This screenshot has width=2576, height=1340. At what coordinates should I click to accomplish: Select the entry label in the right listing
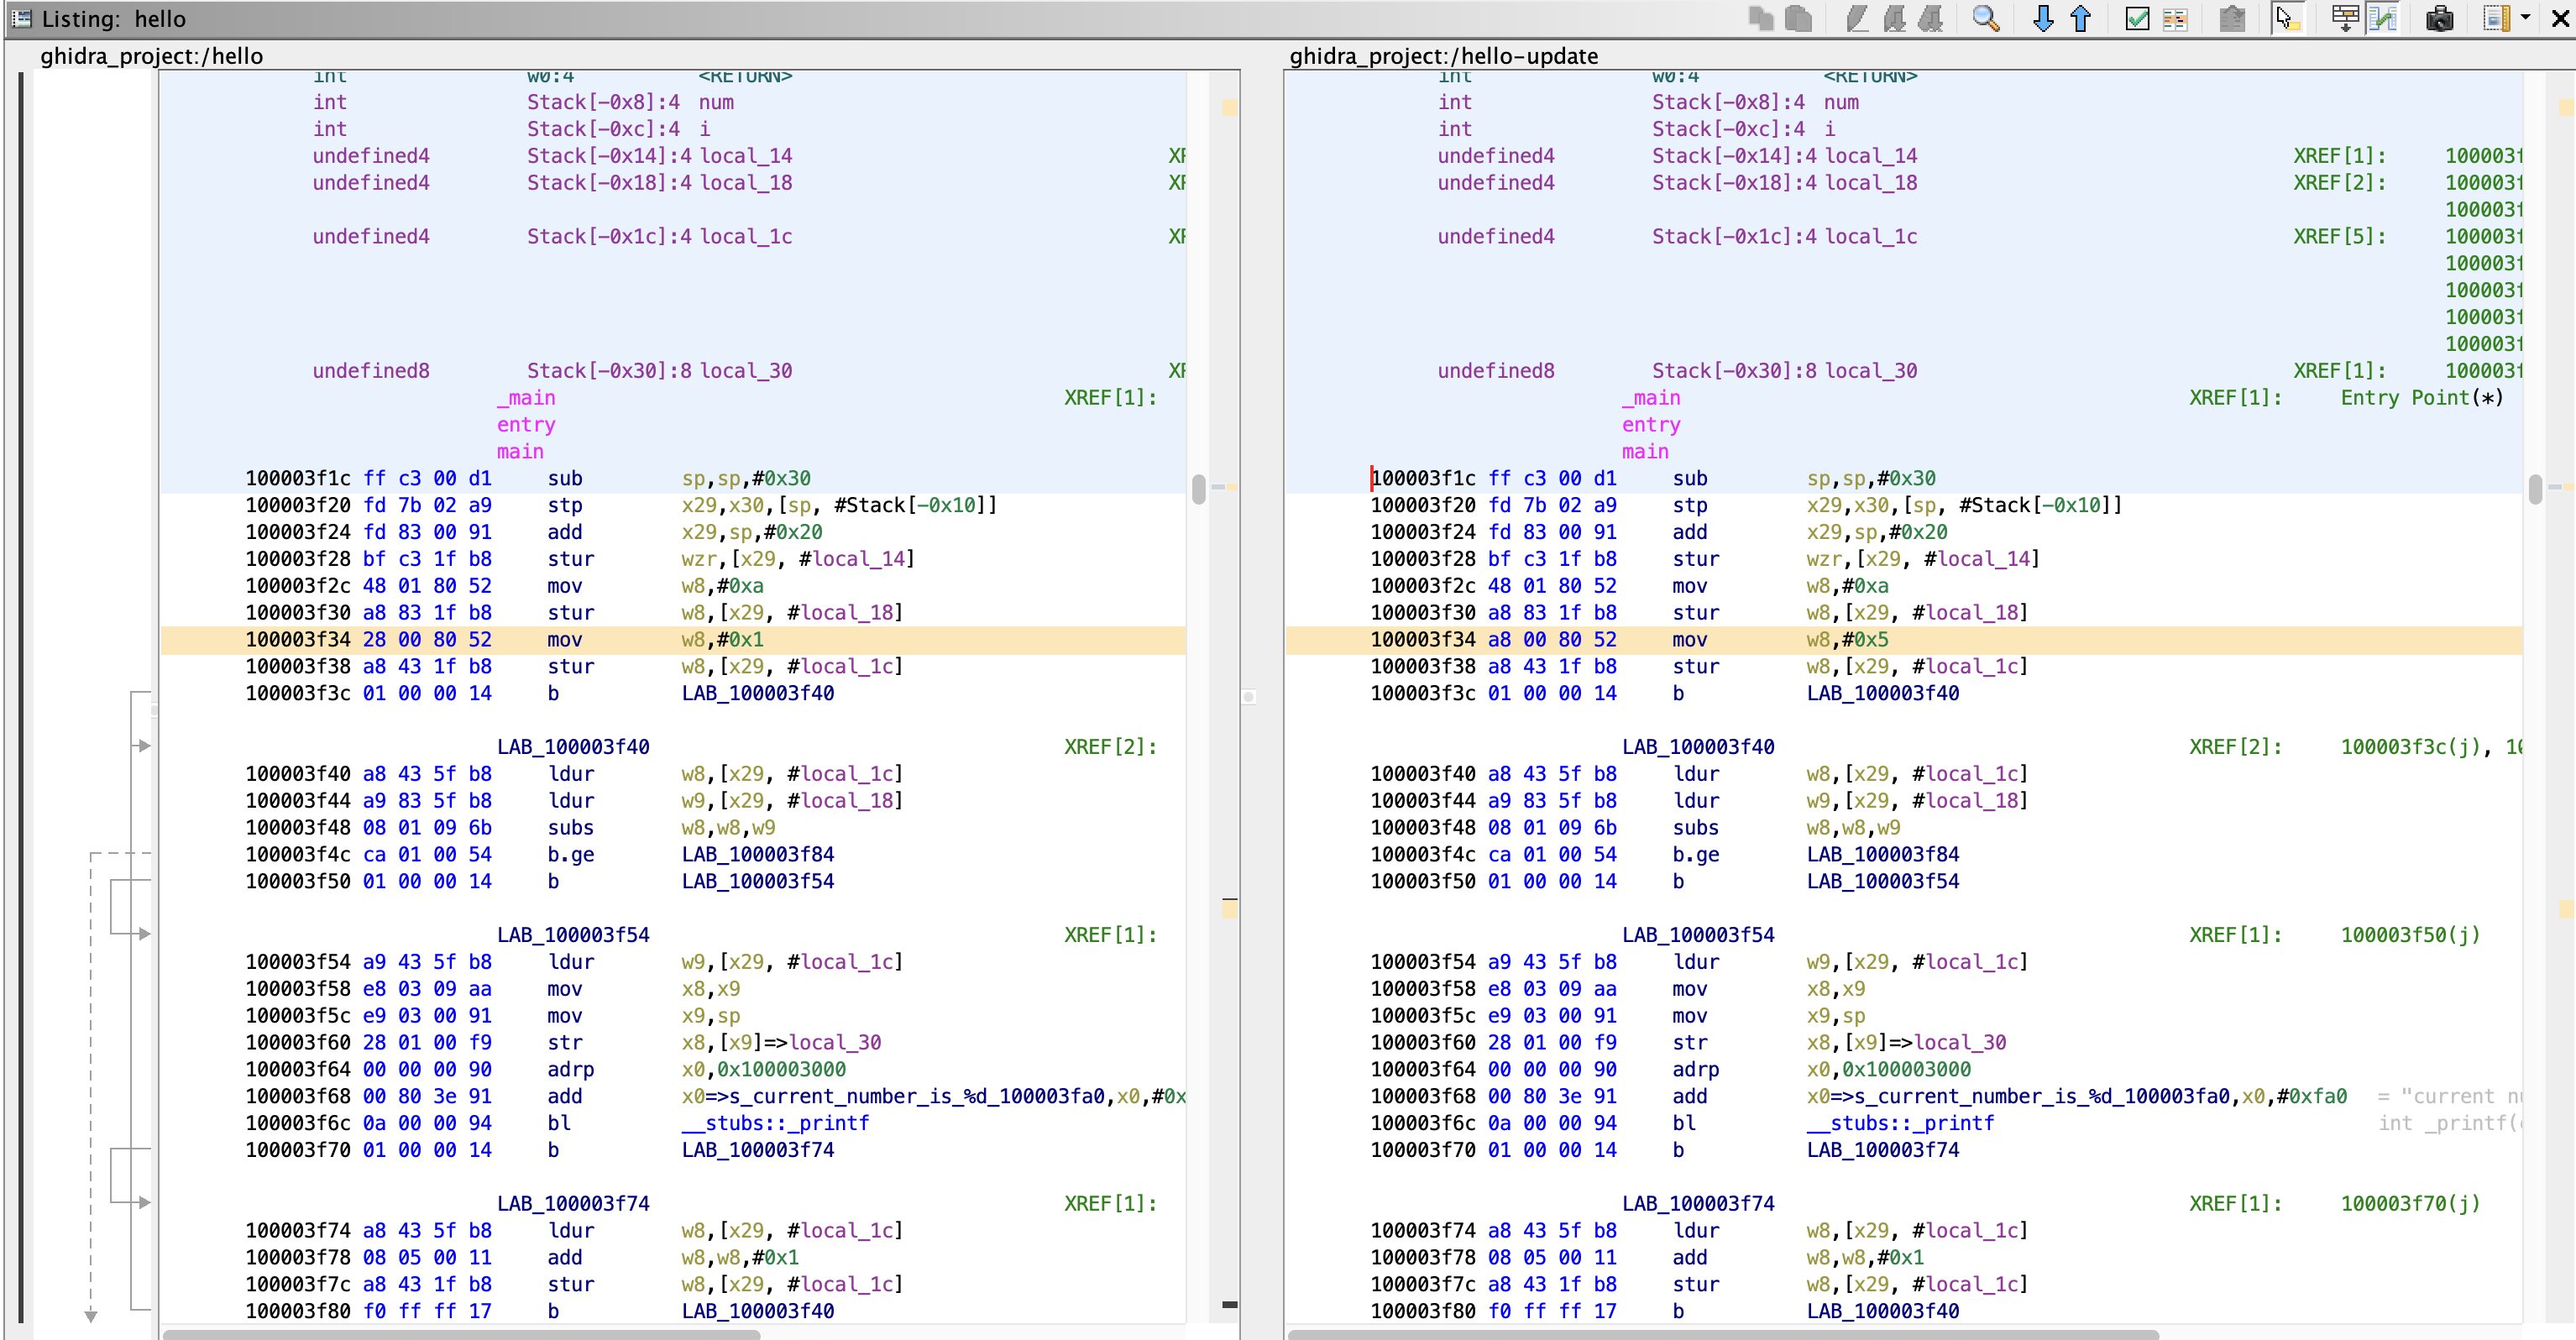(x=1651, y=425)
